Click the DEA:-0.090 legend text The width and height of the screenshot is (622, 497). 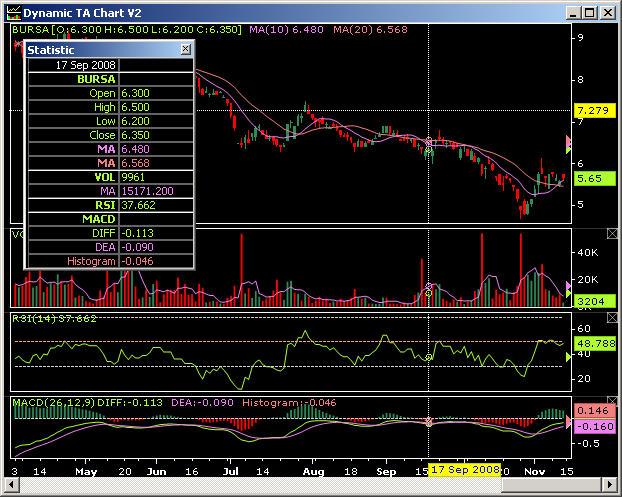(x=202, y=403)
